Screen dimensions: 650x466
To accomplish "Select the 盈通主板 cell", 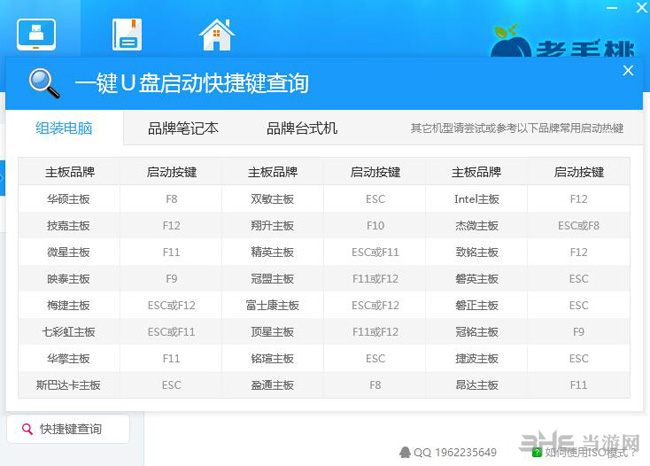I will click(x=272, y=385).
